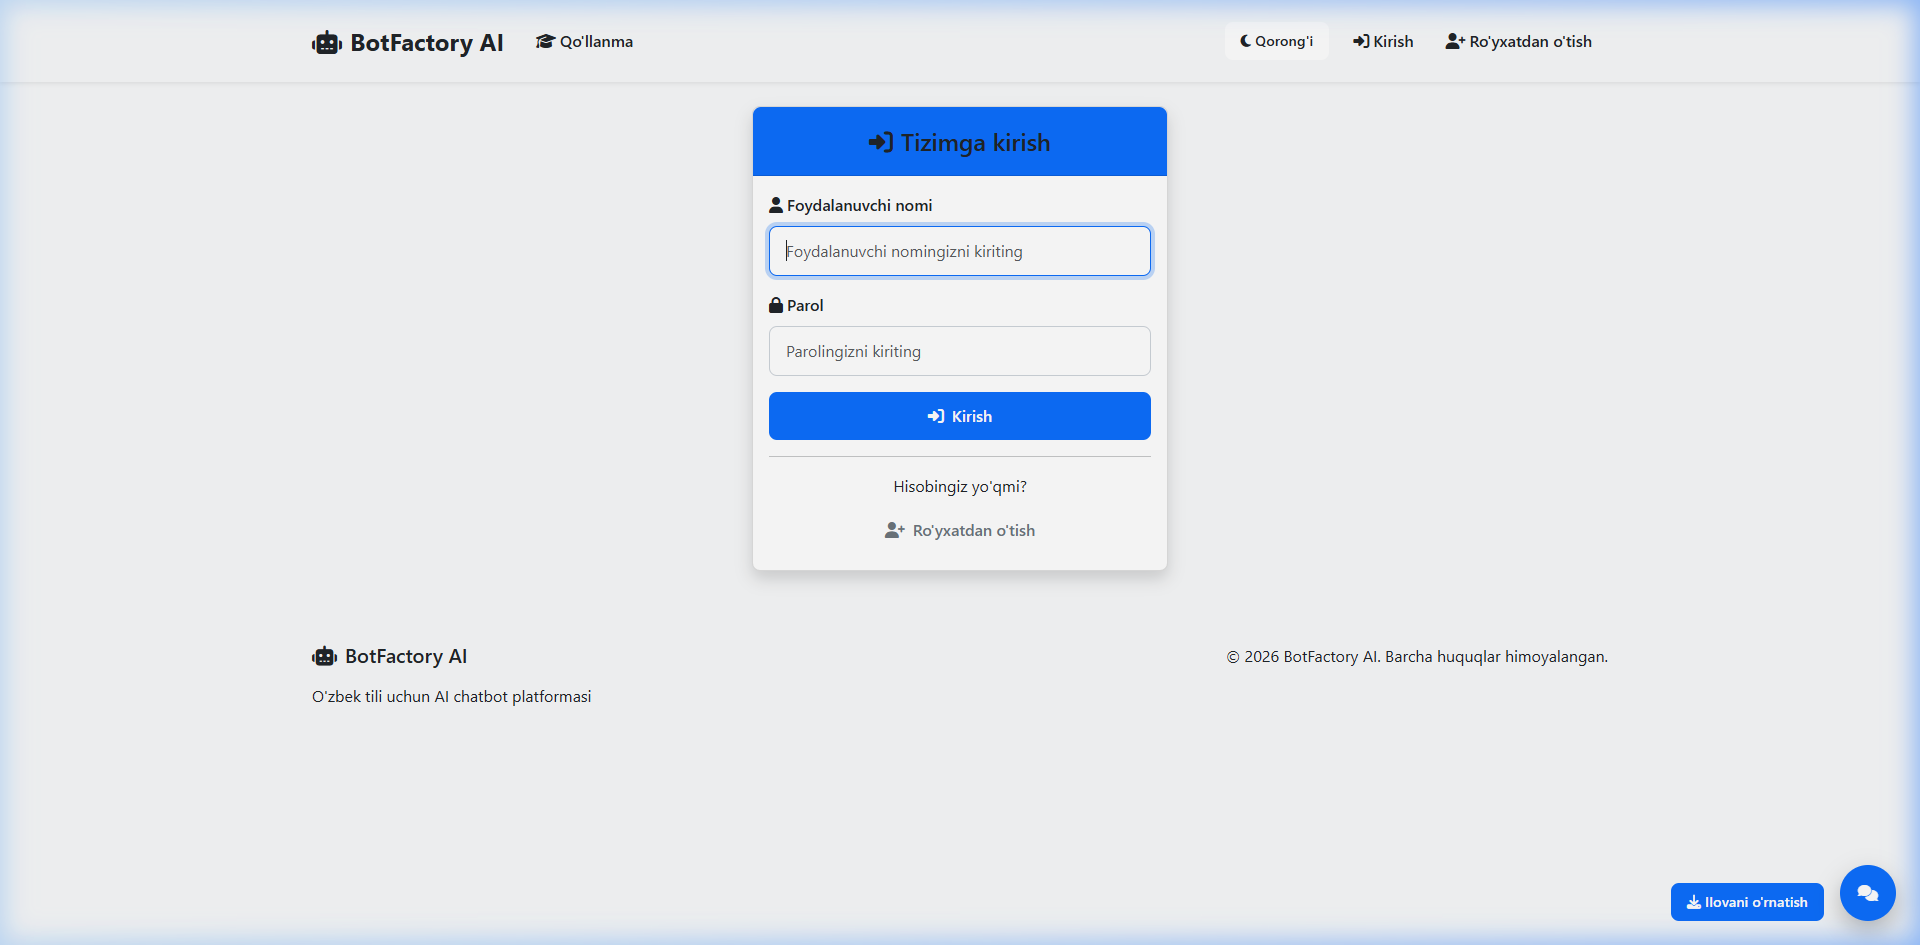Click the BotFactory AI brand name in header

[x=427, y=43]
